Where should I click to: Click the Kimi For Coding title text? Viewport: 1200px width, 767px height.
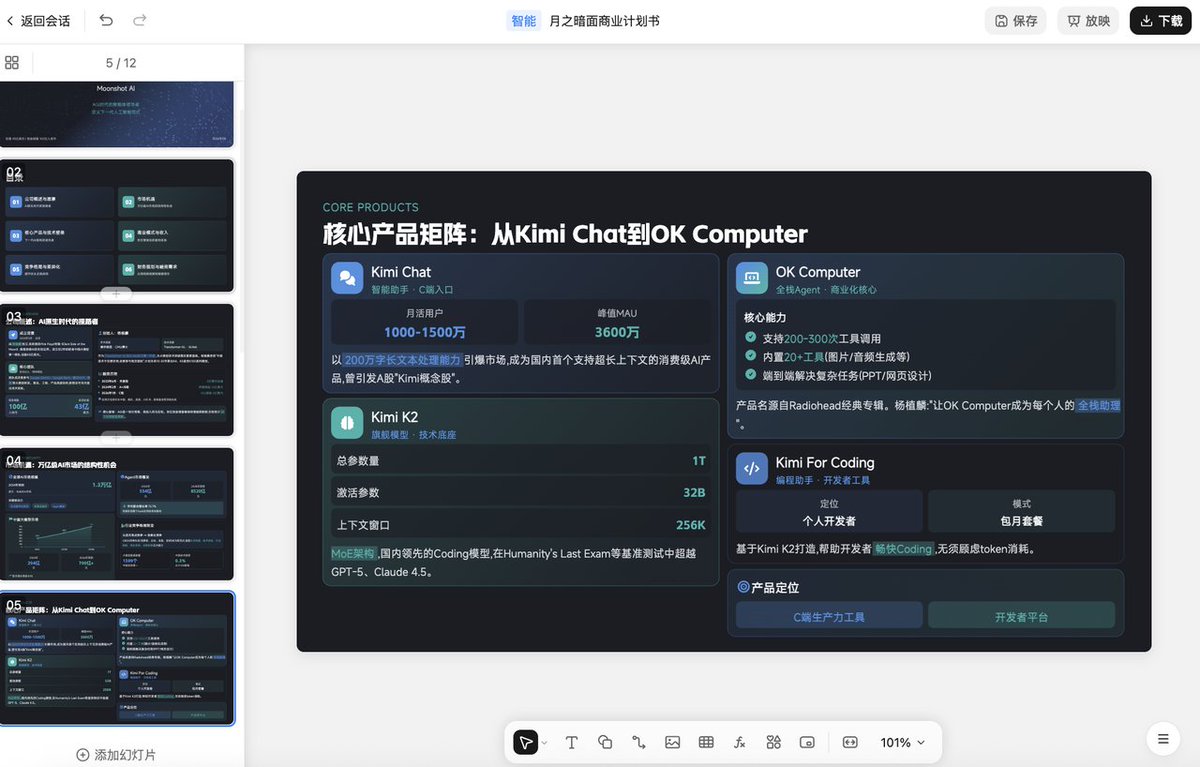[x=825, y=462]
